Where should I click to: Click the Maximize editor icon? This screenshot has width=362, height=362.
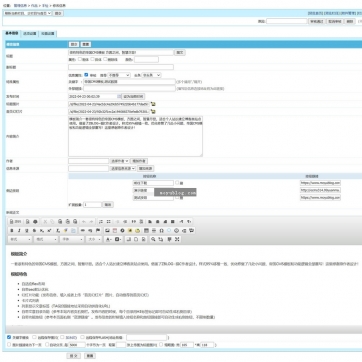(177, 239)
